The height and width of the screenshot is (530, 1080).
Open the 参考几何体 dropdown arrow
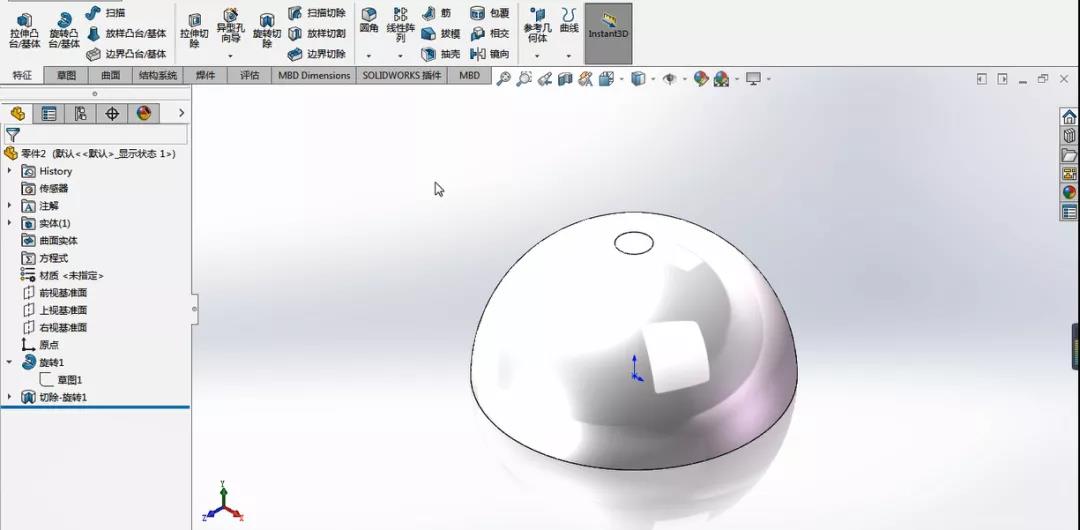537,56
